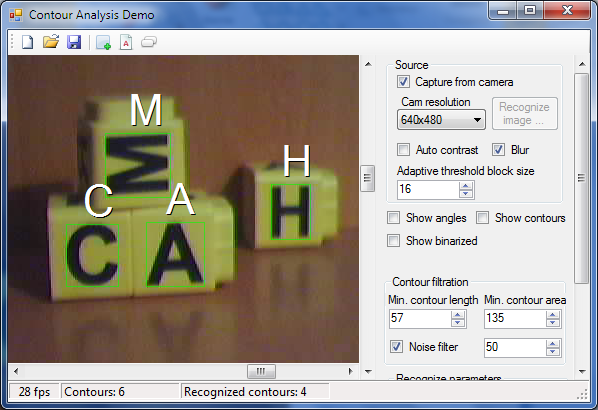
Task: Decrease Min. contour area with down arrow
Action: (553, 323)
